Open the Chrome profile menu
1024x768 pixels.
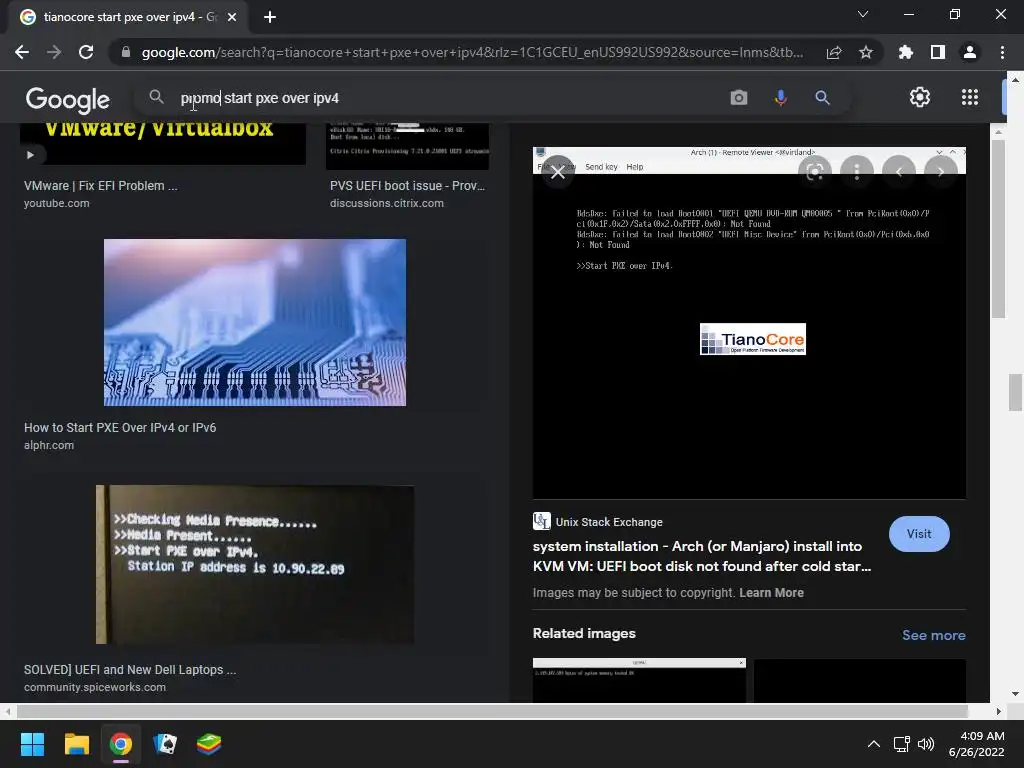click(x=970, y=52)
